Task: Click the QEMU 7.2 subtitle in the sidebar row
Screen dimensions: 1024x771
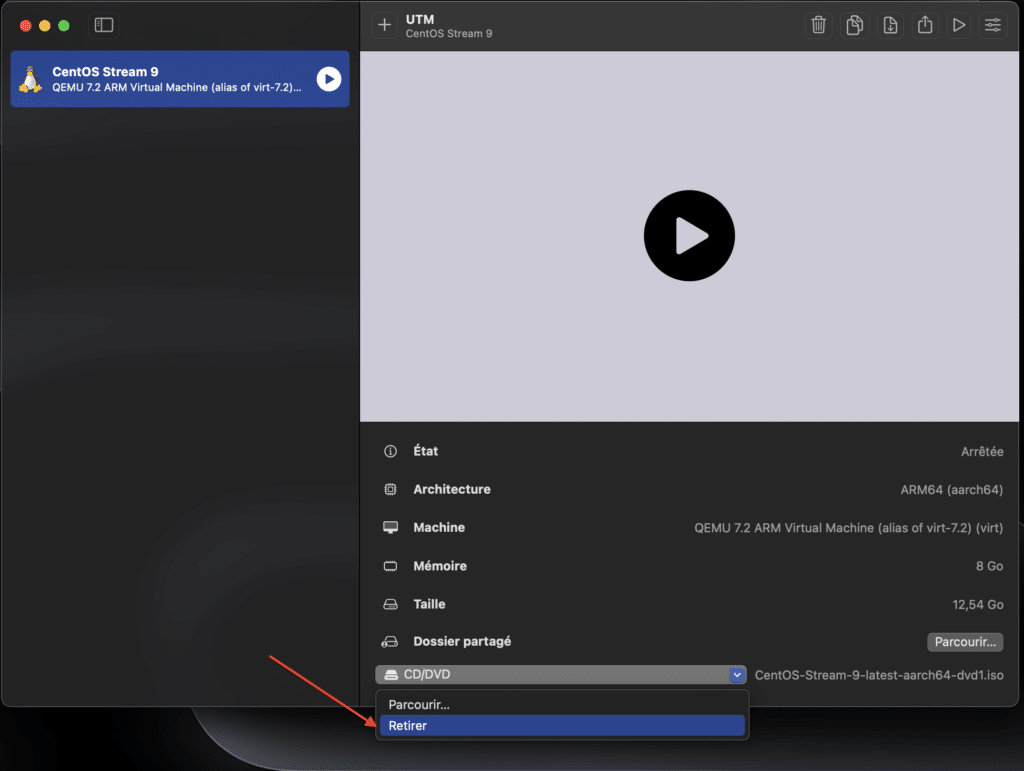Action: [x=176, y=87]
